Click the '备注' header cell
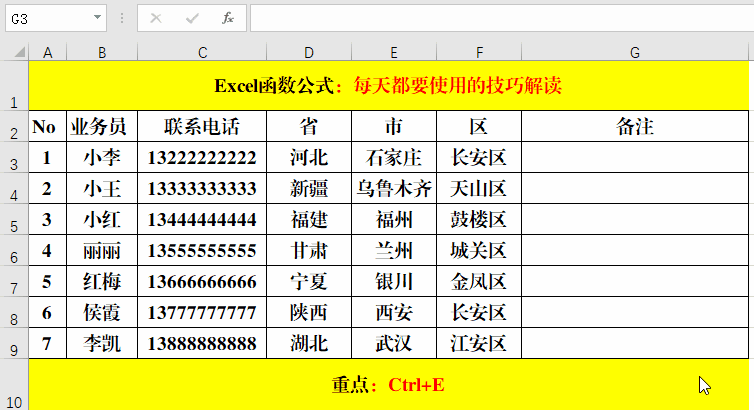This screenshot has height=410, width=754. (x=635, y=126)
